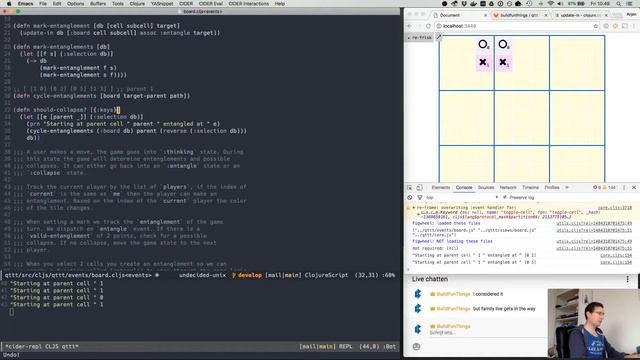
Task: Open the DevTools Sources tab
Action: 486,188
